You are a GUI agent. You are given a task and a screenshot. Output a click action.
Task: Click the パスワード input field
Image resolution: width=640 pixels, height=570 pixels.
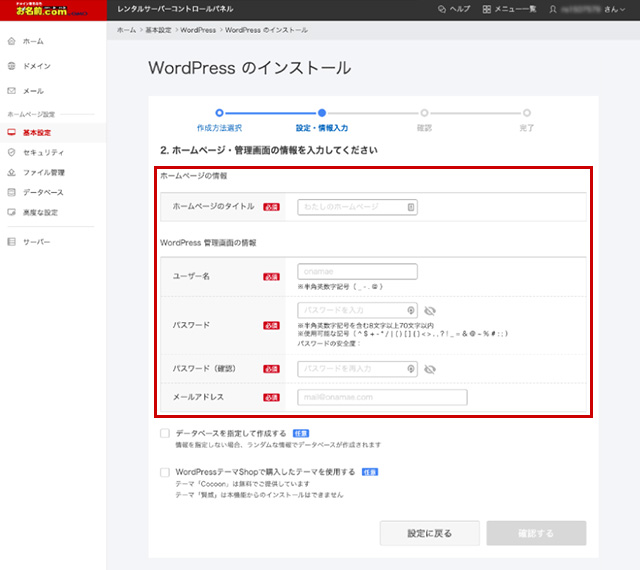pos(357,310)
